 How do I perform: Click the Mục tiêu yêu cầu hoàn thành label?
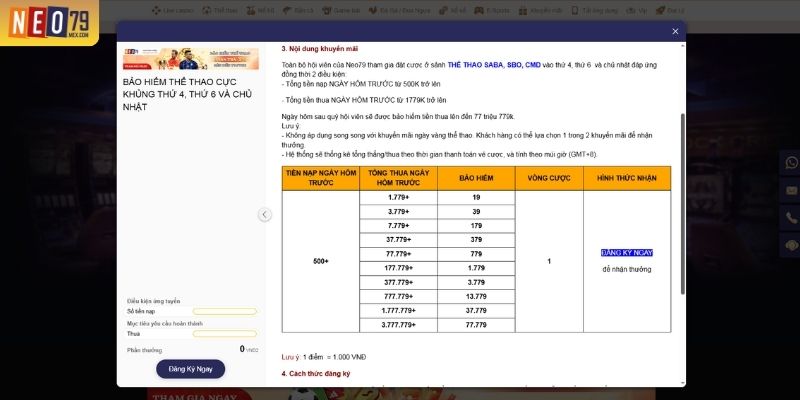coord(165,323)
